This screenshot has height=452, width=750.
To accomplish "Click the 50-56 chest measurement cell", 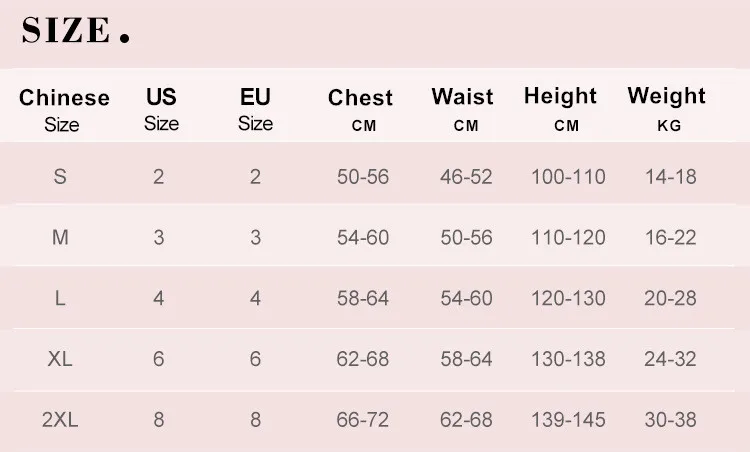I will 363,176.
